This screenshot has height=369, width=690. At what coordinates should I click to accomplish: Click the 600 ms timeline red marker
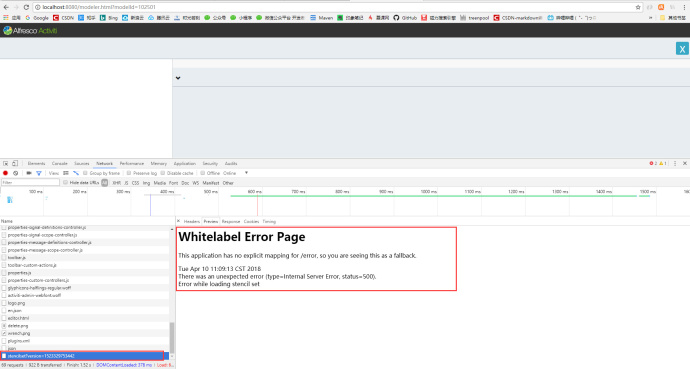click(257, 205)
